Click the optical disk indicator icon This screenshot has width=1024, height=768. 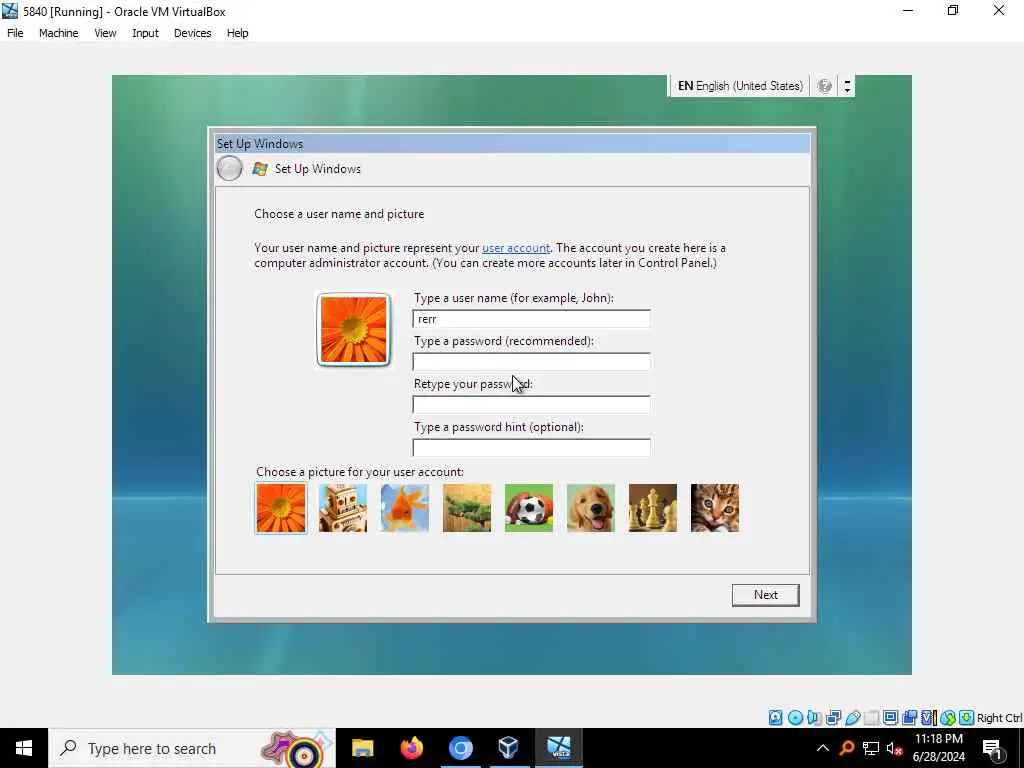coord(795,718)
